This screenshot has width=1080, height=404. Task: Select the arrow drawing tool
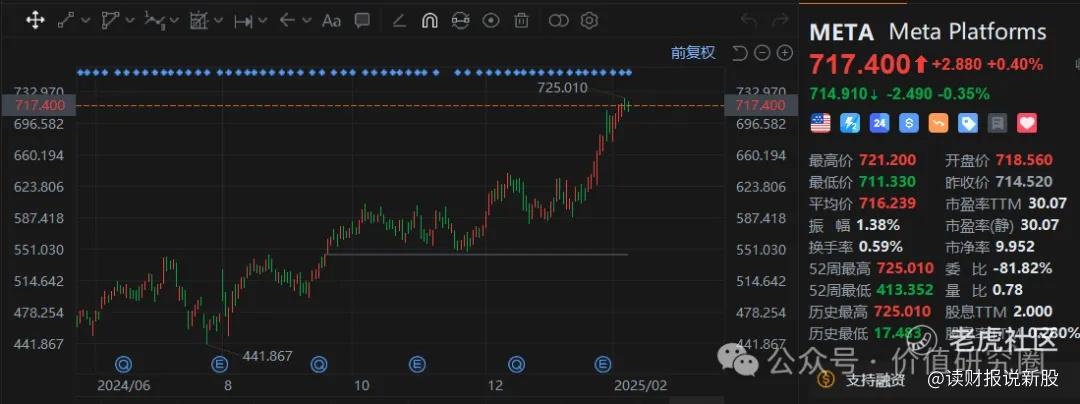pyautogui.click(x=287, y=21)
